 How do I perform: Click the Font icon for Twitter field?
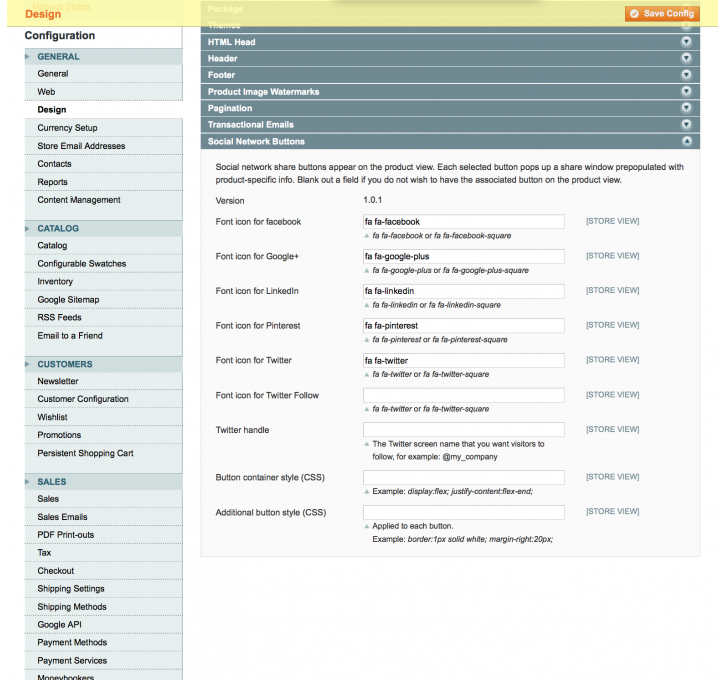463,360
